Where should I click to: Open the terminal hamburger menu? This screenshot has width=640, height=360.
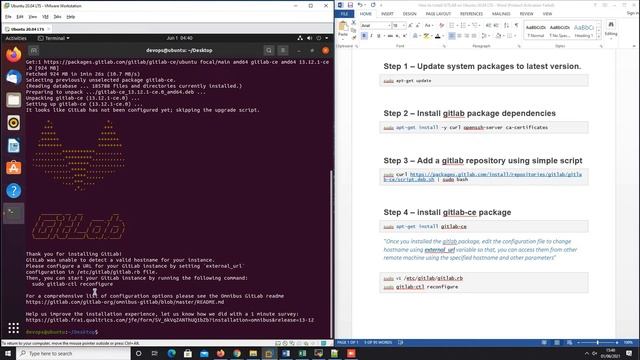tap(283, 50)
